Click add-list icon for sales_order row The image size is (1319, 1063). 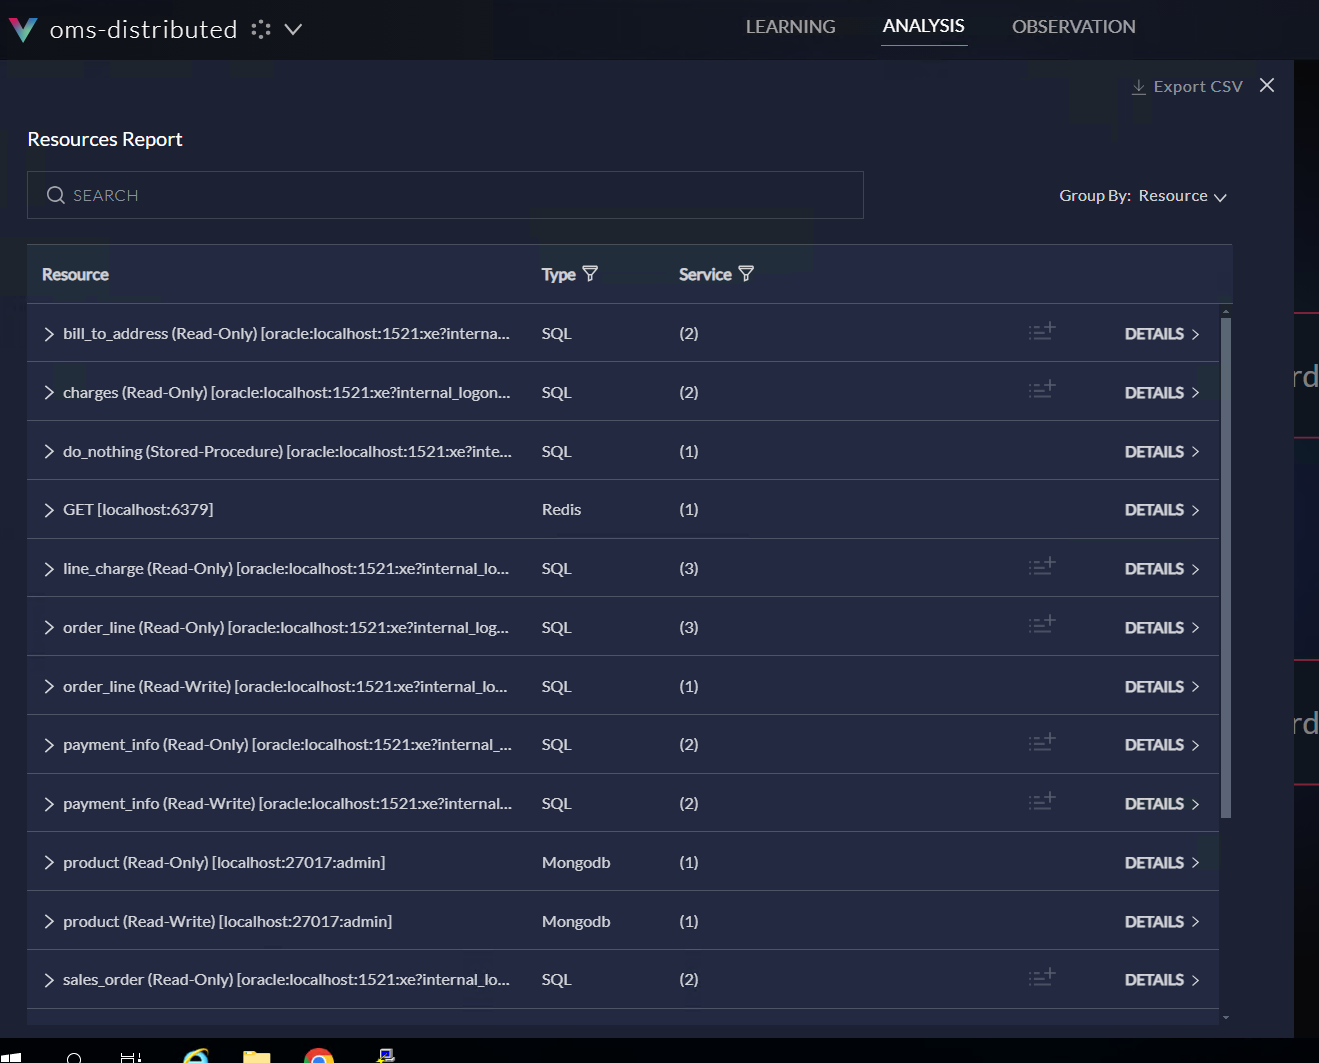click(x=1042, y=977)
